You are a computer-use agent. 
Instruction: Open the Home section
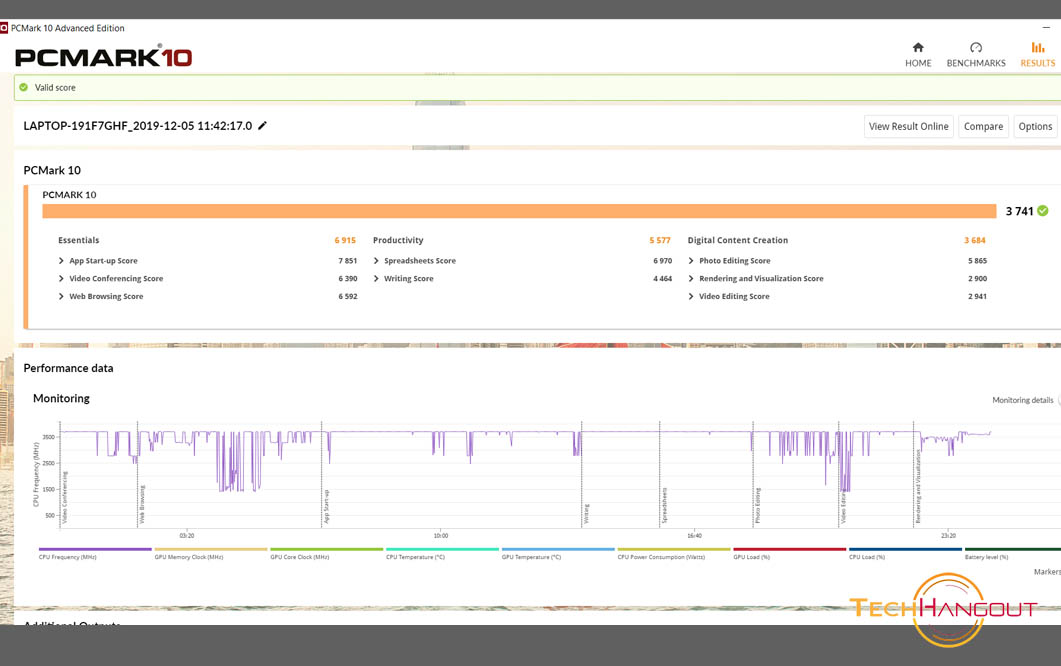918,55
